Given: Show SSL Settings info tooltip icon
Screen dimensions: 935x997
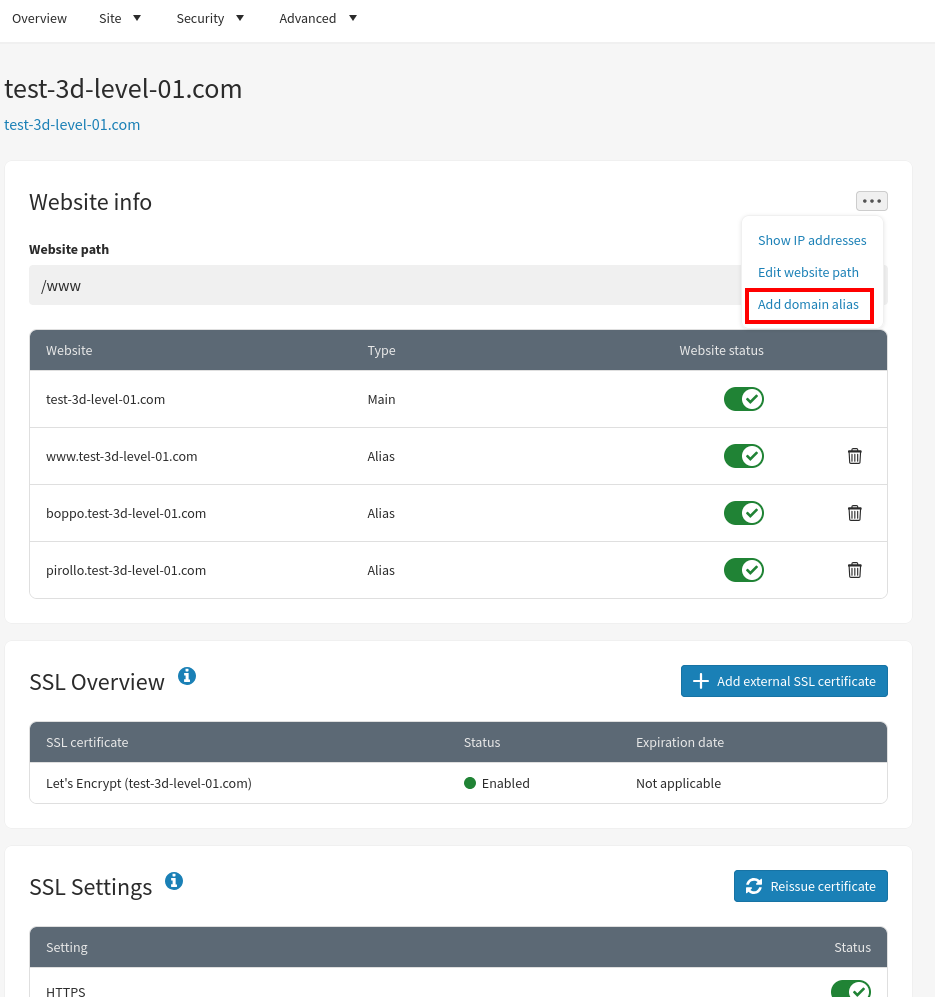Looking at the screenshot, I should pos(174,881).
